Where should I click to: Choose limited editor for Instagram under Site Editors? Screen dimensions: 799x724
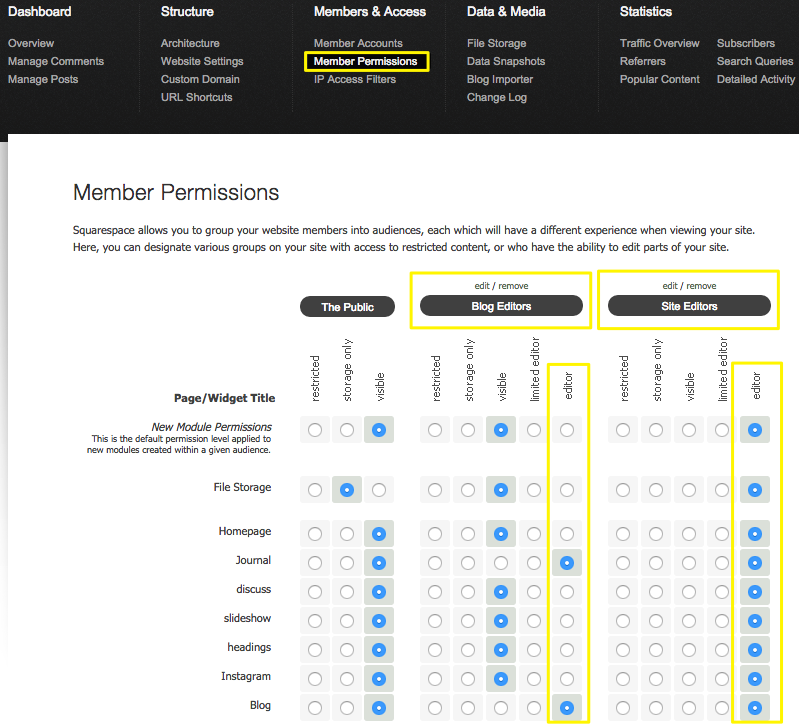723,678
